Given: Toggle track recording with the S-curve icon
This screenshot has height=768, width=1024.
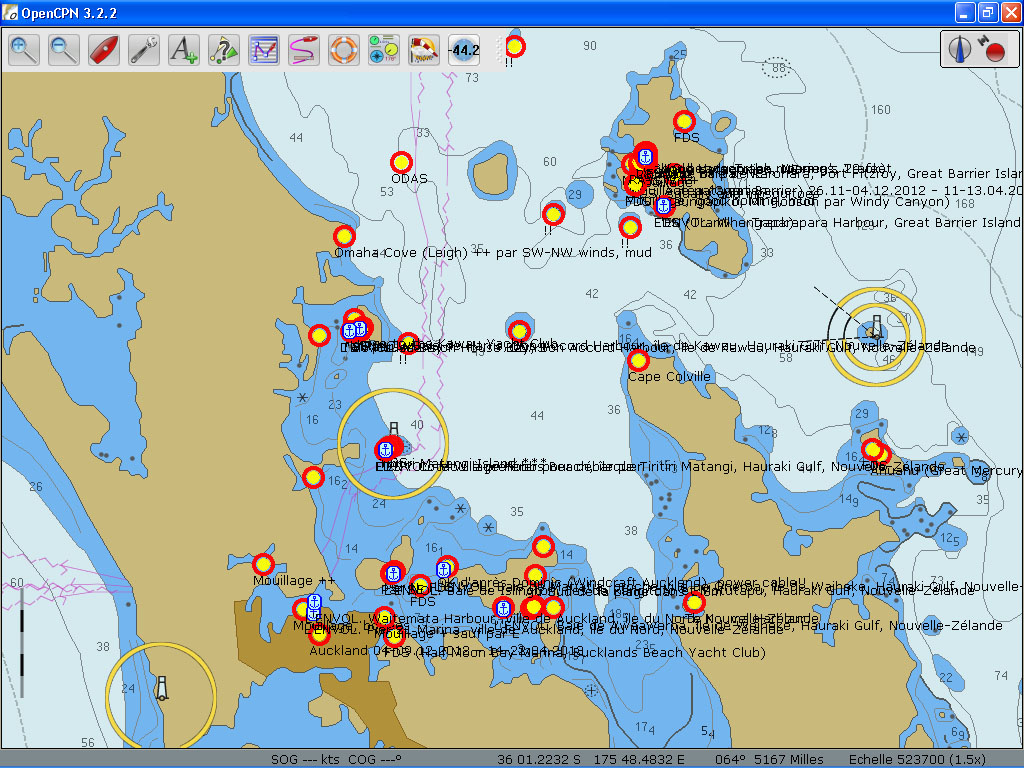Looking at the screenshot, I should coord(304,50).
